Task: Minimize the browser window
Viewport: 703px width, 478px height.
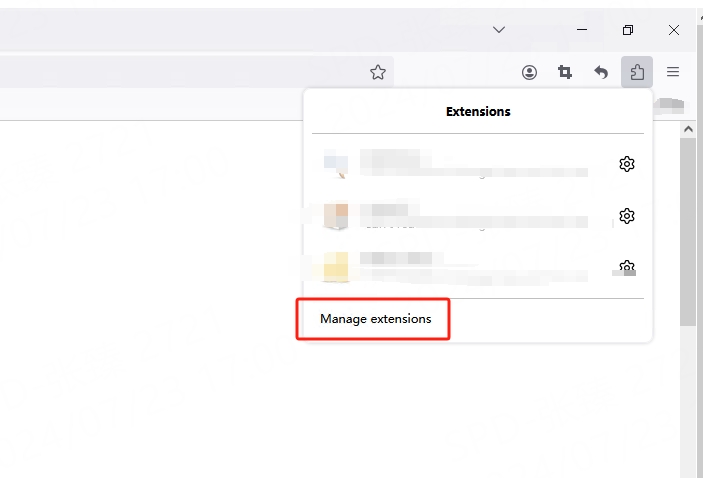Action: pos(582,30)
